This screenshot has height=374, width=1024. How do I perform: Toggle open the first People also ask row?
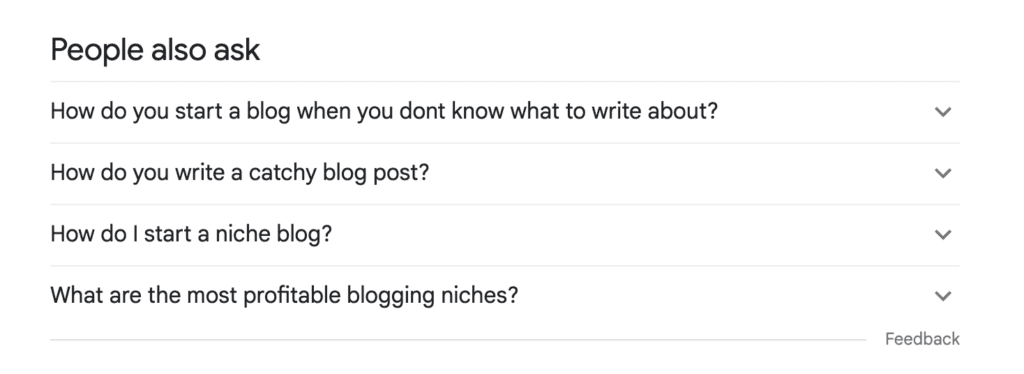[x=505, y=112]
